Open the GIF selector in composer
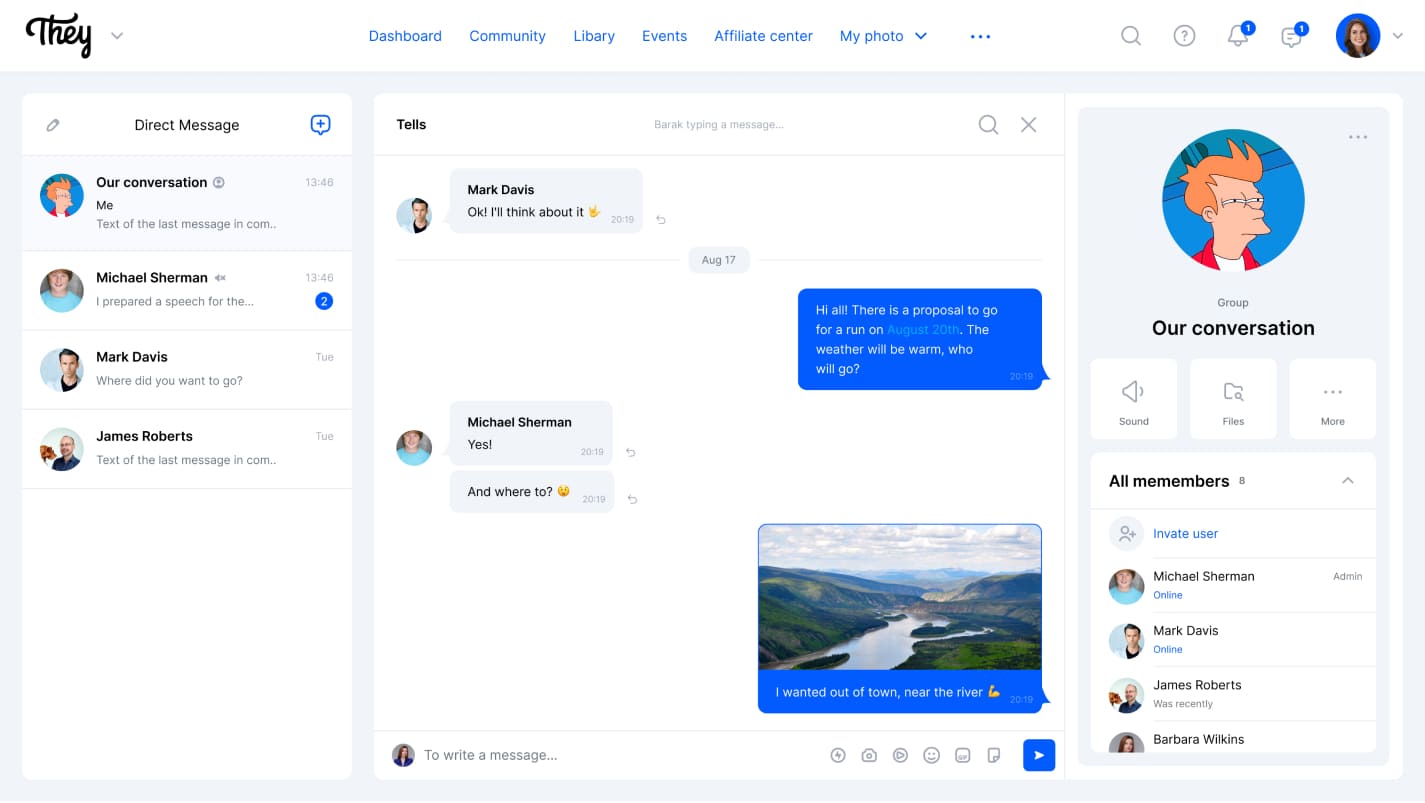This screenshot has height=803, width=1425. point(962,756)
